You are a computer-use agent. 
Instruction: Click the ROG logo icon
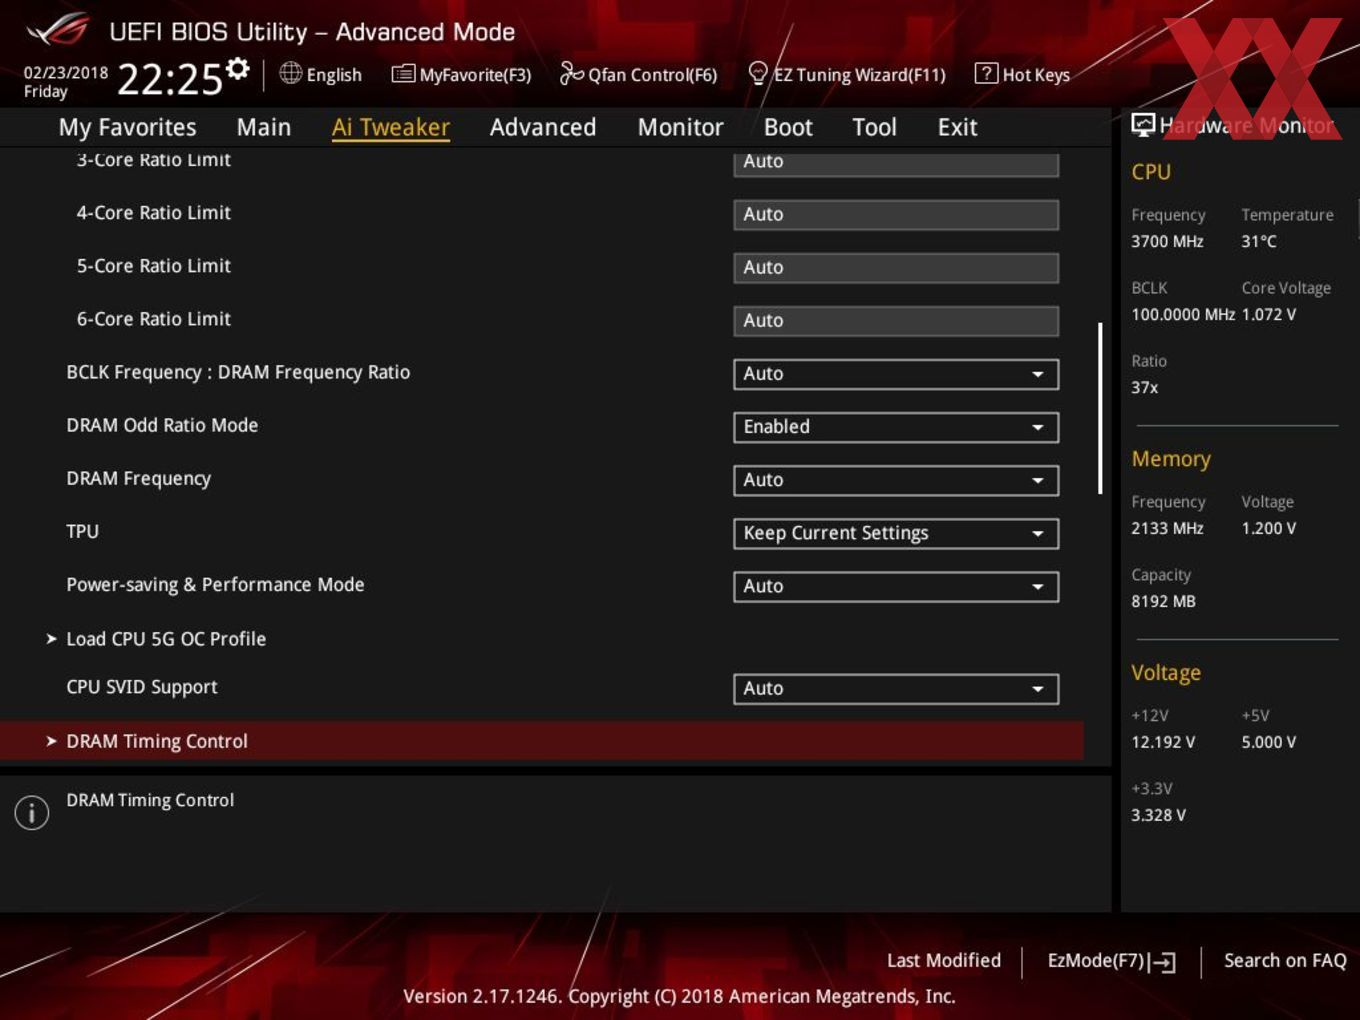tap(58, 30)
